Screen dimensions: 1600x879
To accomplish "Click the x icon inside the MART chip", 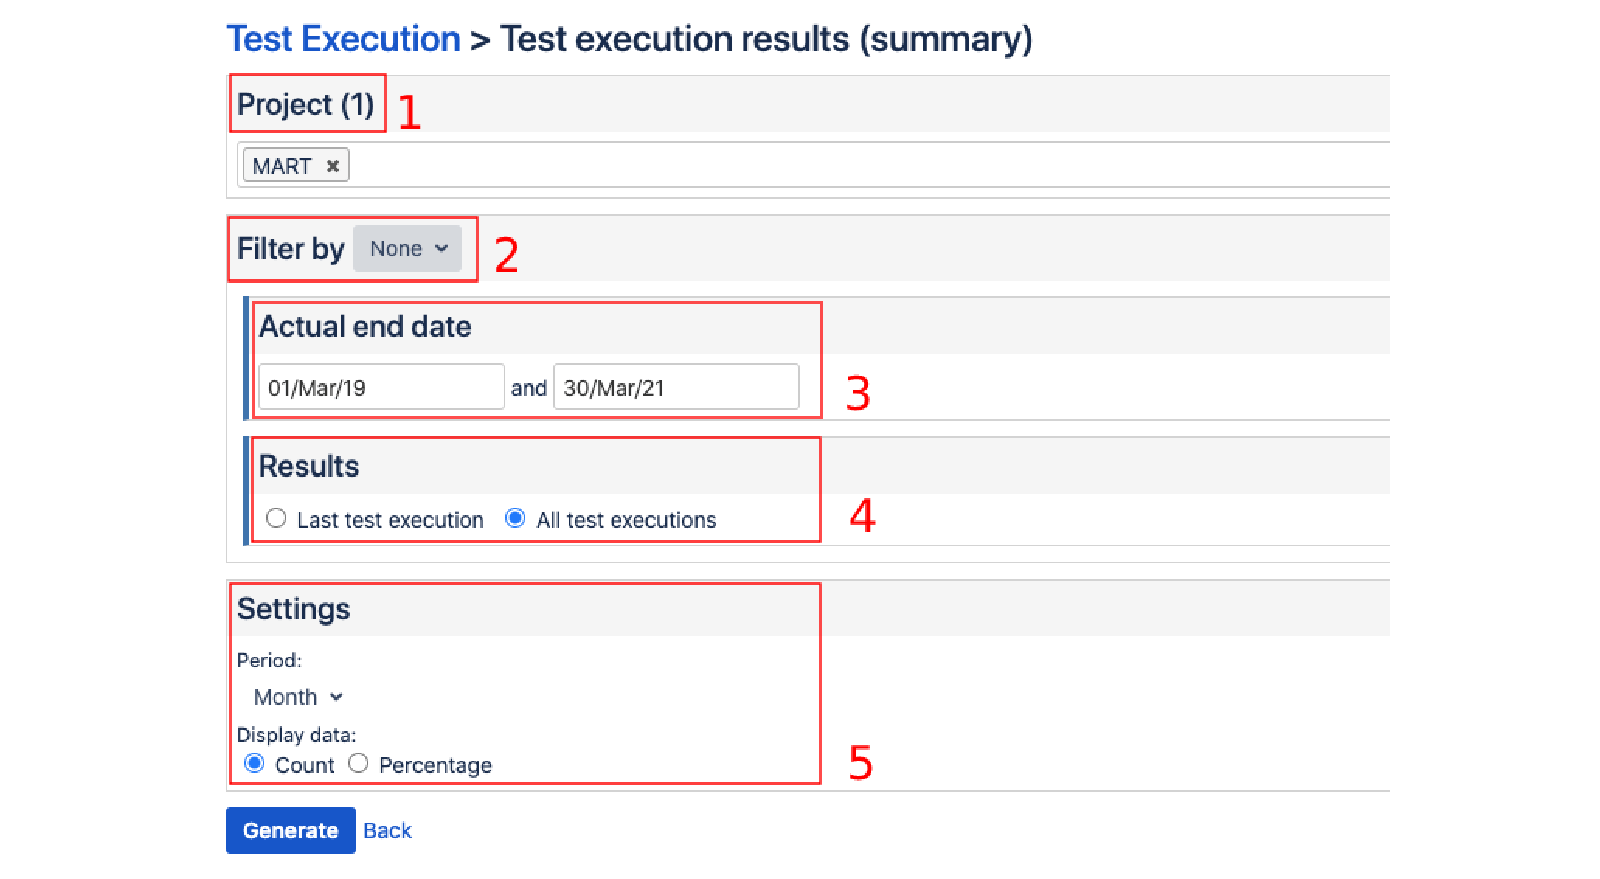I will [x=334, y=165].
